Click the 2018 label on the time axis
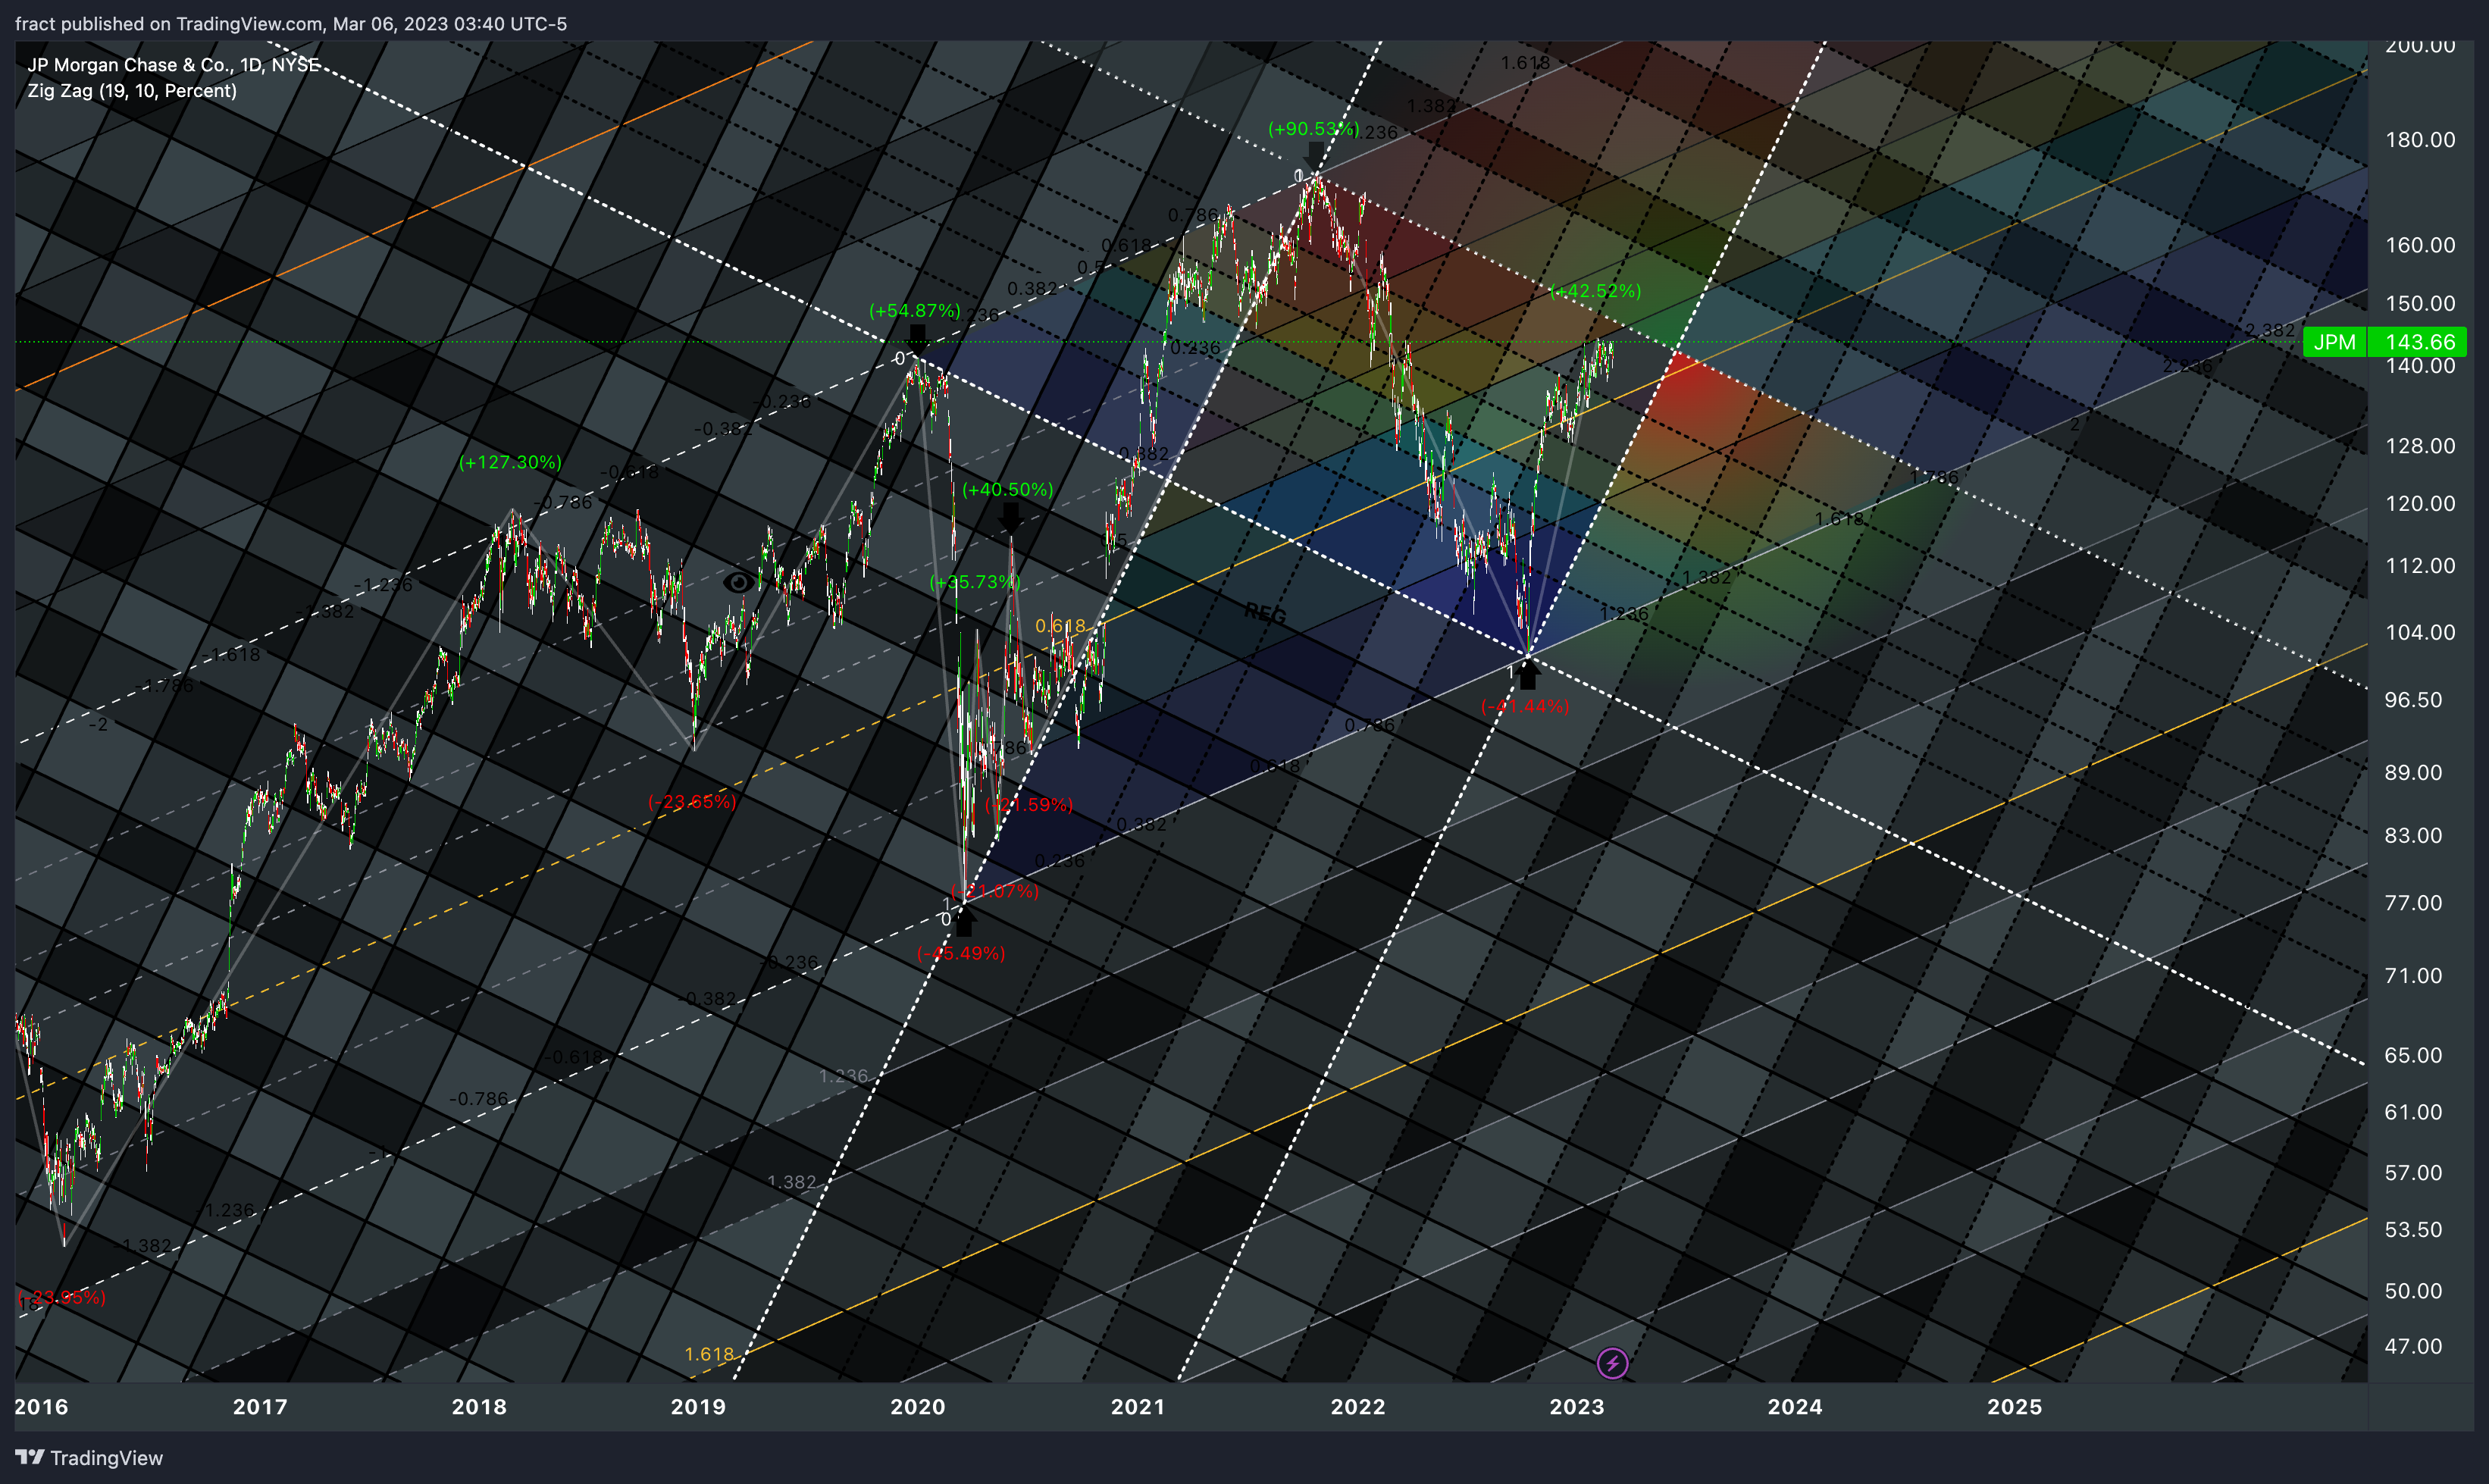 480,1407
